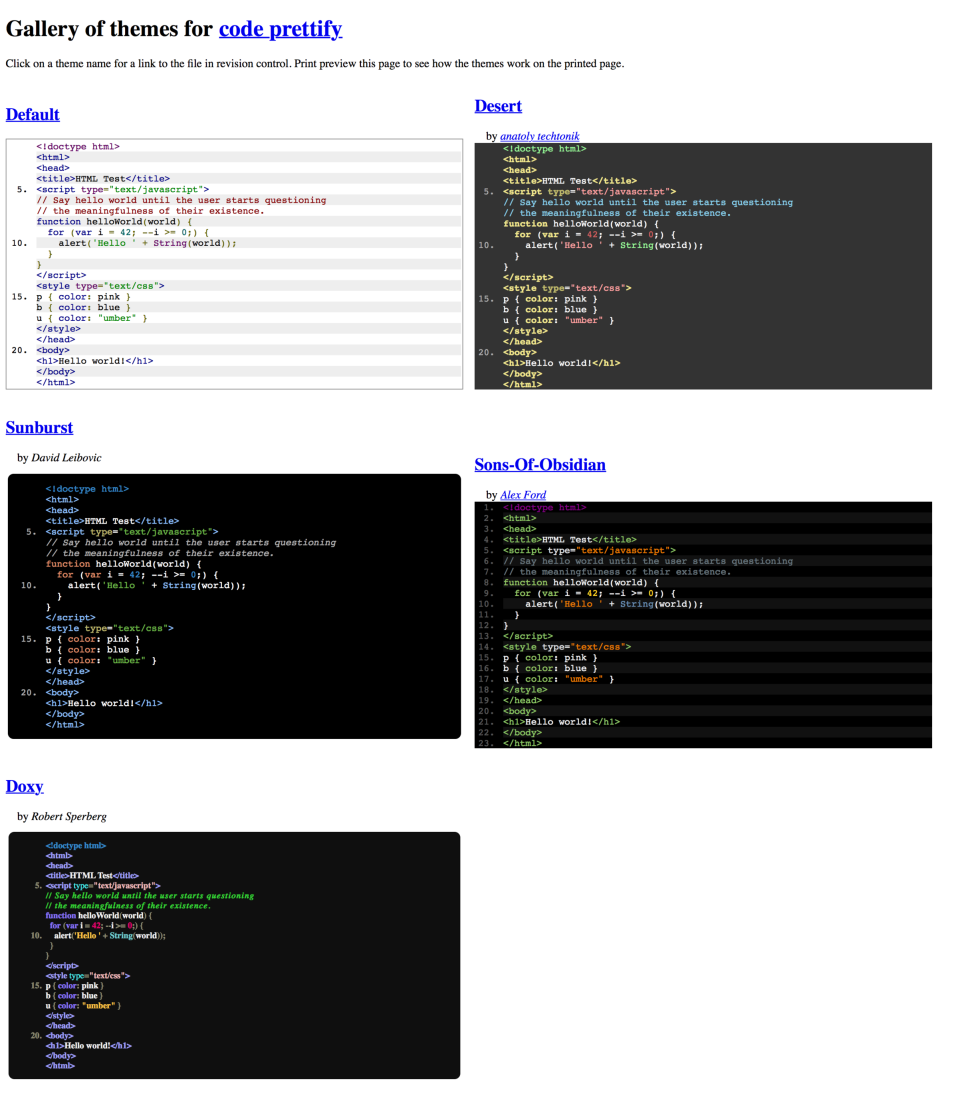This screenshot has height=1107, width=966.
Task: Click '<h1>Hello world!</h1>' in Doxy sample
Action: click(x=89, y=1046)
